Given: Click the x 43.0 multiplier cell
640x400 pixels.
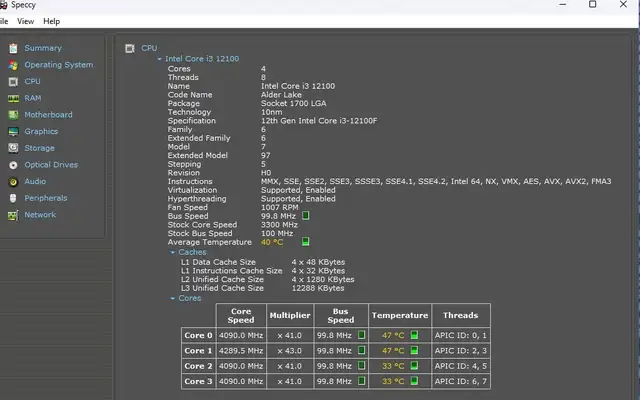Looking at the screenshot, I should click(x=289, y=351).
